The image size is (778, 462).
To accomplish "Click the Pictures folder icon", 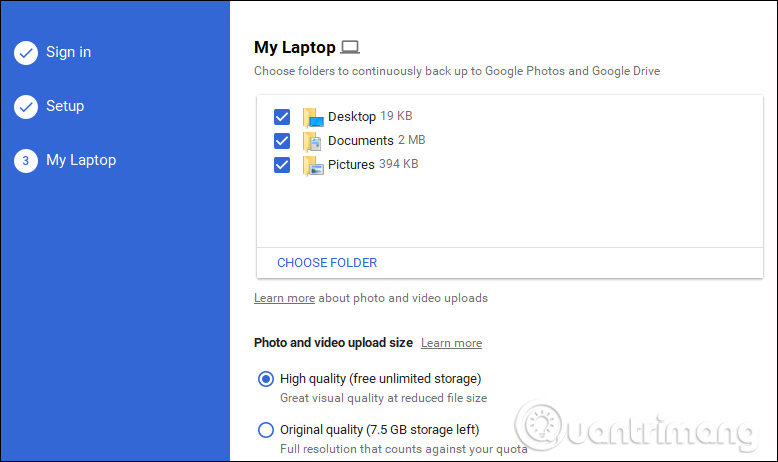I will 313,165.
